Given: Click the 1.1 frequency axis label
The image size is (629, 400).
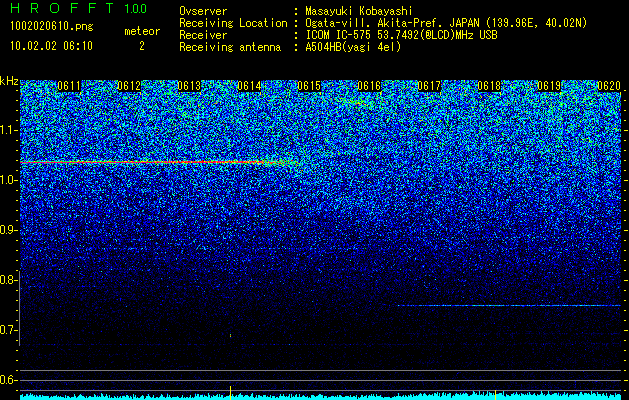Looking at the screenshot, I should click(9, 130).
